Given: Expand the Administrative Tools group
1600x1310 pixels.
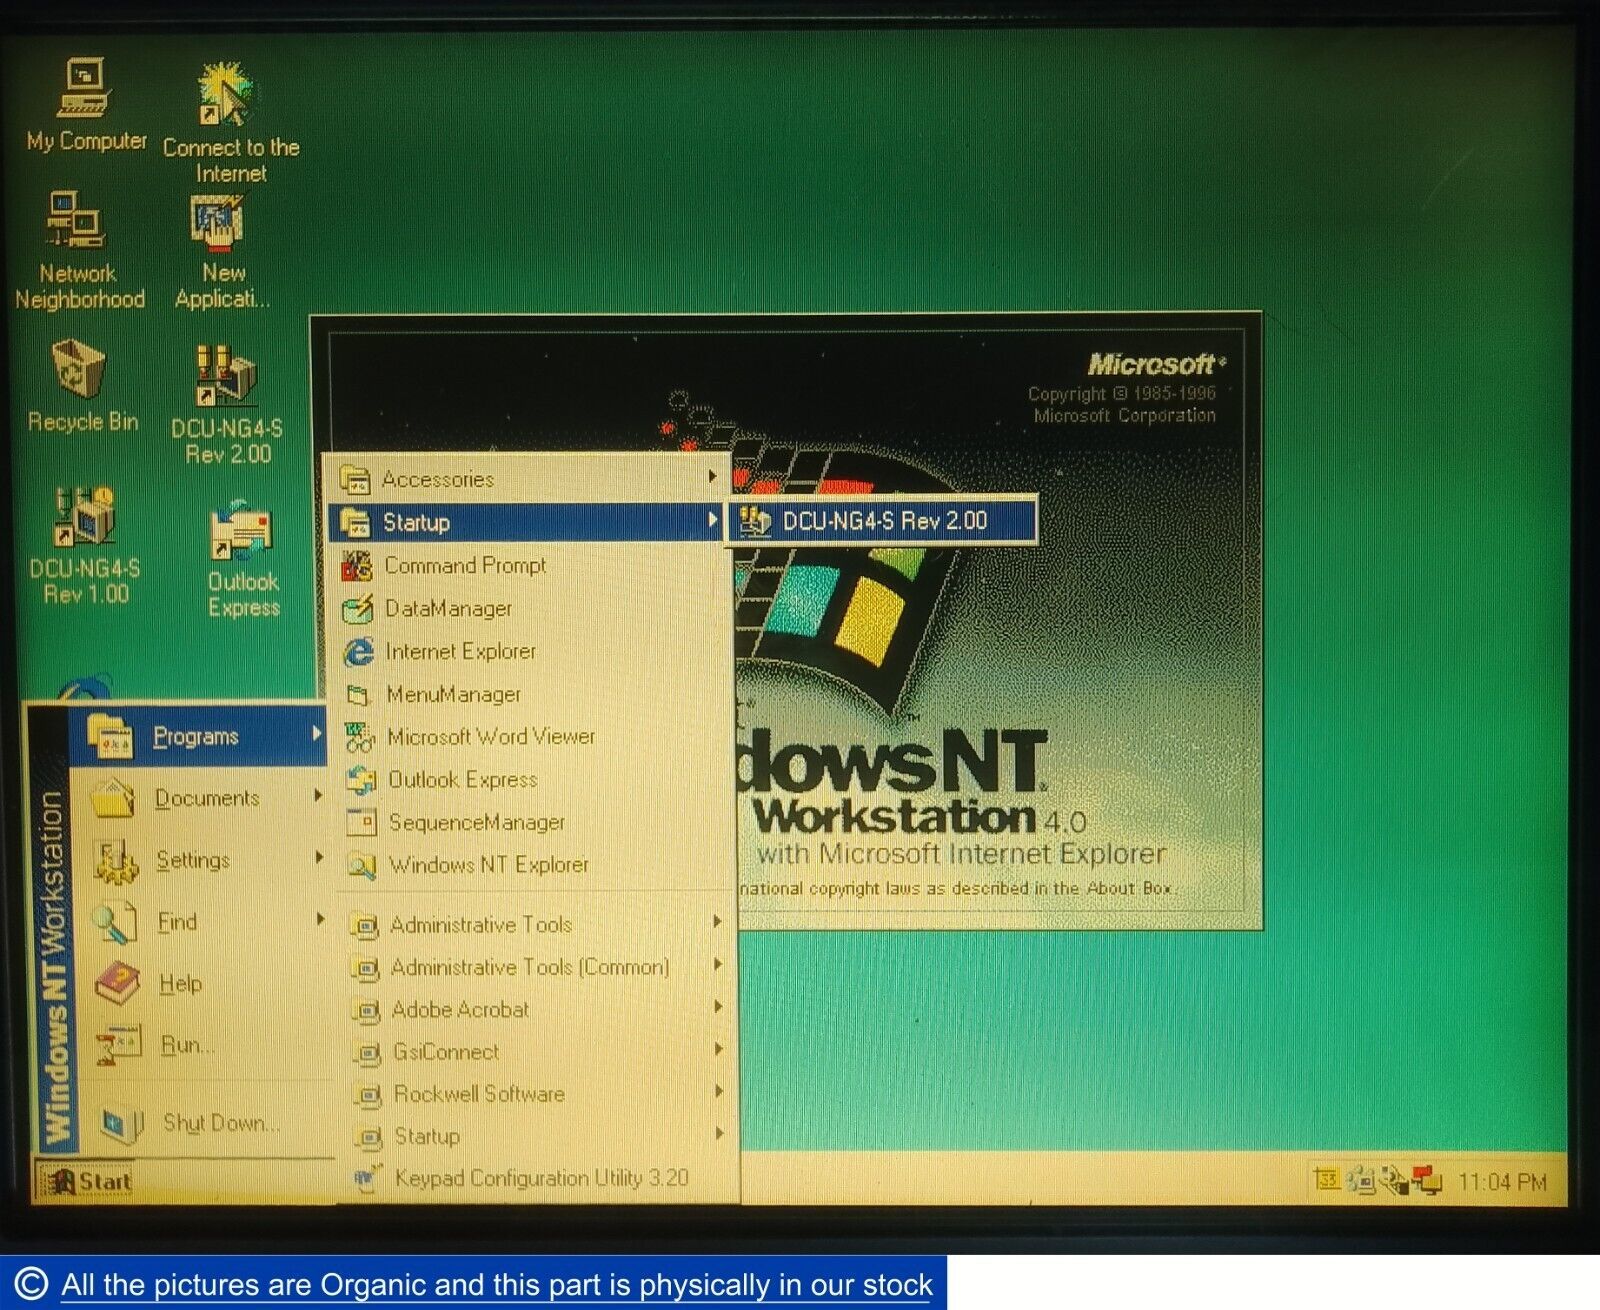Looking at the screenshot, I should click(537, 925).
